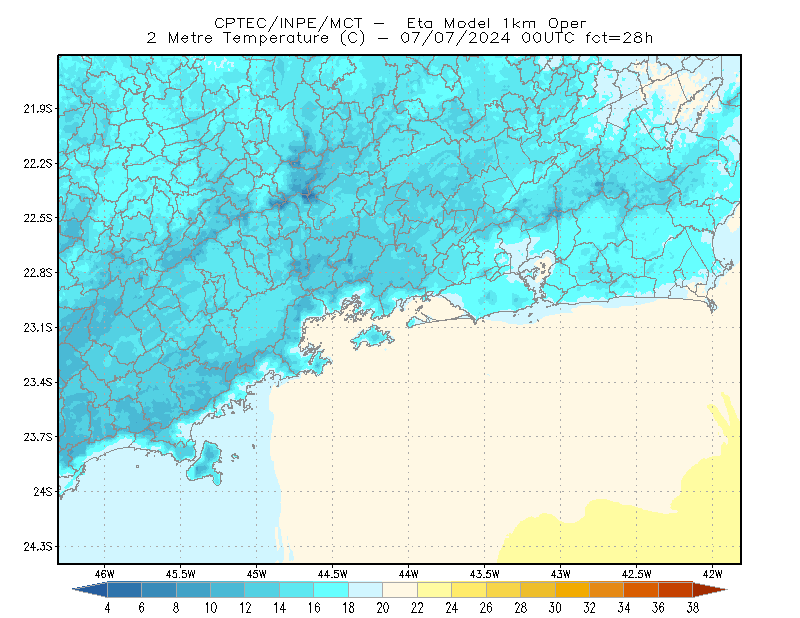Click the orange 30-32 colorbar segment
Image resolution: width=800 pixels, height=618 pixels.
point(572,590)
